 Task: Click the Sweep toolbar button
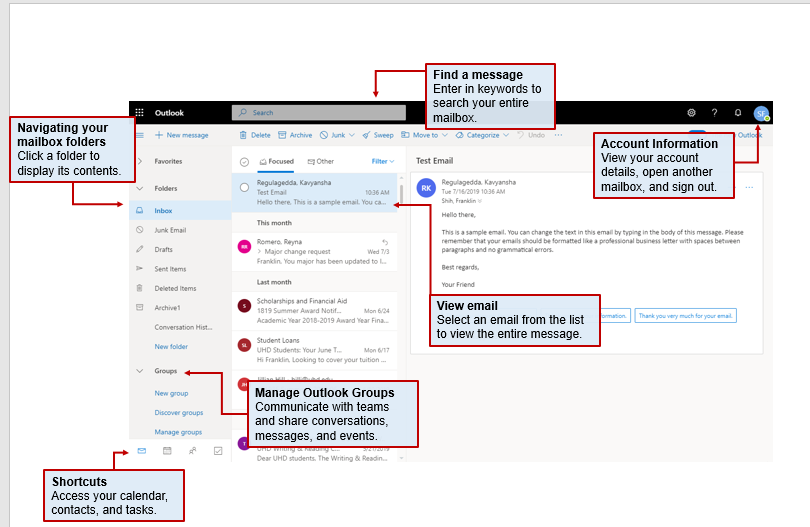coord(378,135)
